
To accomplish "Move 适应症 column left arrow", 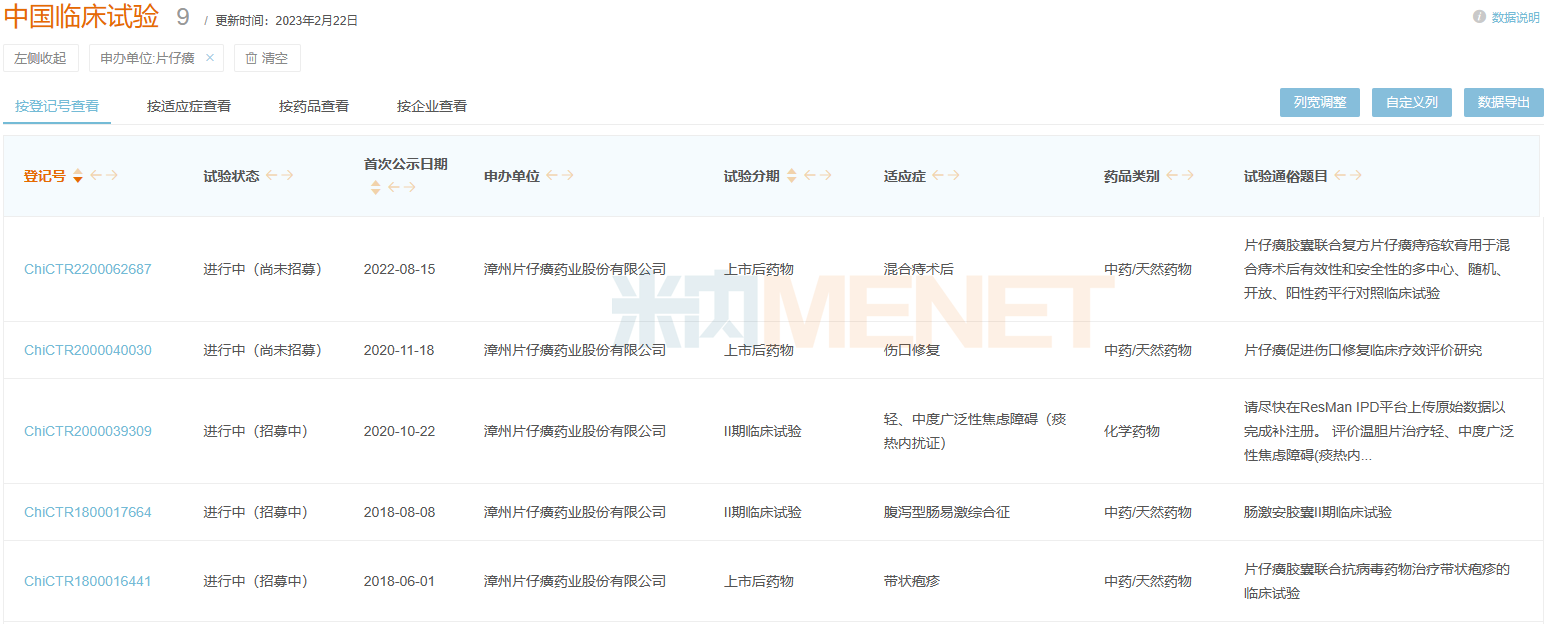I will [938, 176].
